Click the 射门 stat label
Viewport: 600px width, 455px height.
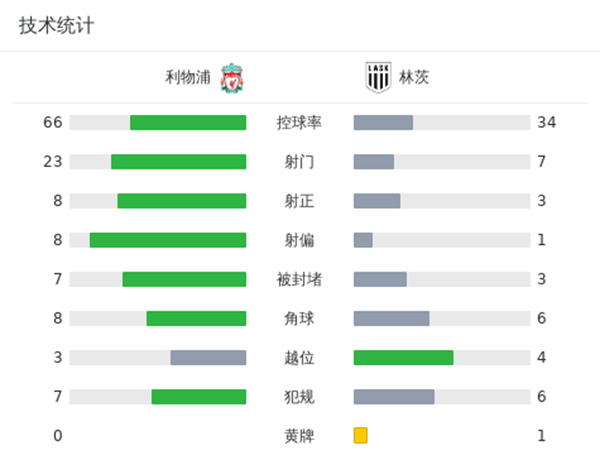click(x=299, y=162)
